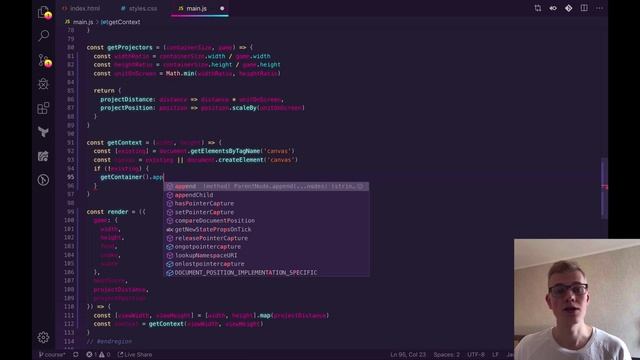
Task: Change indentation via Spaces: 2
Action: click(x=446, y=355)
